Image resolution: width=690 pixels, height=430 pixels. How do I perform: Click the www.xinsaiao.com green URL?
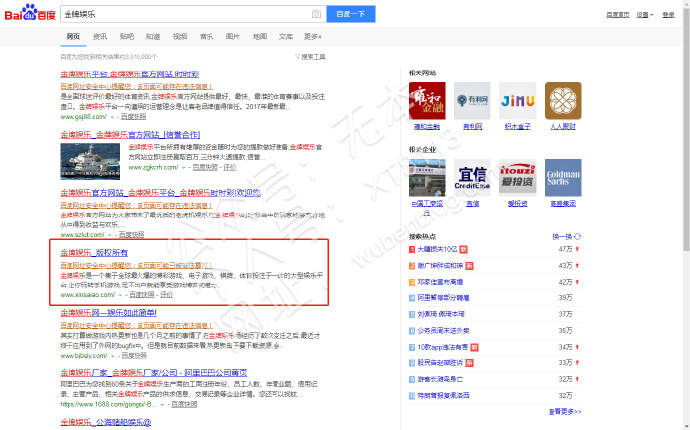(88, 294)
